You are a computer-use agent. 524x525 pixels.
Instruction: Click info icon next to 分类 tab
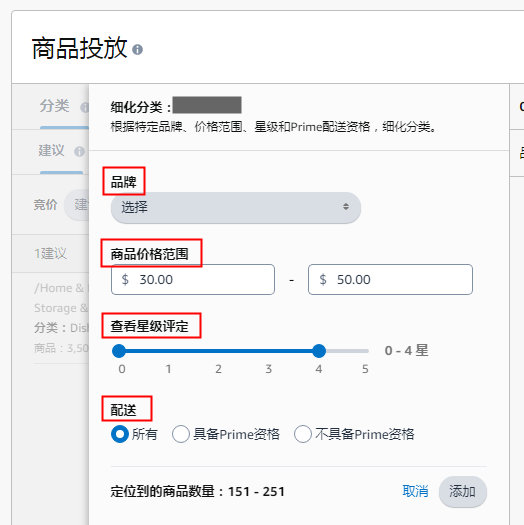85,107
